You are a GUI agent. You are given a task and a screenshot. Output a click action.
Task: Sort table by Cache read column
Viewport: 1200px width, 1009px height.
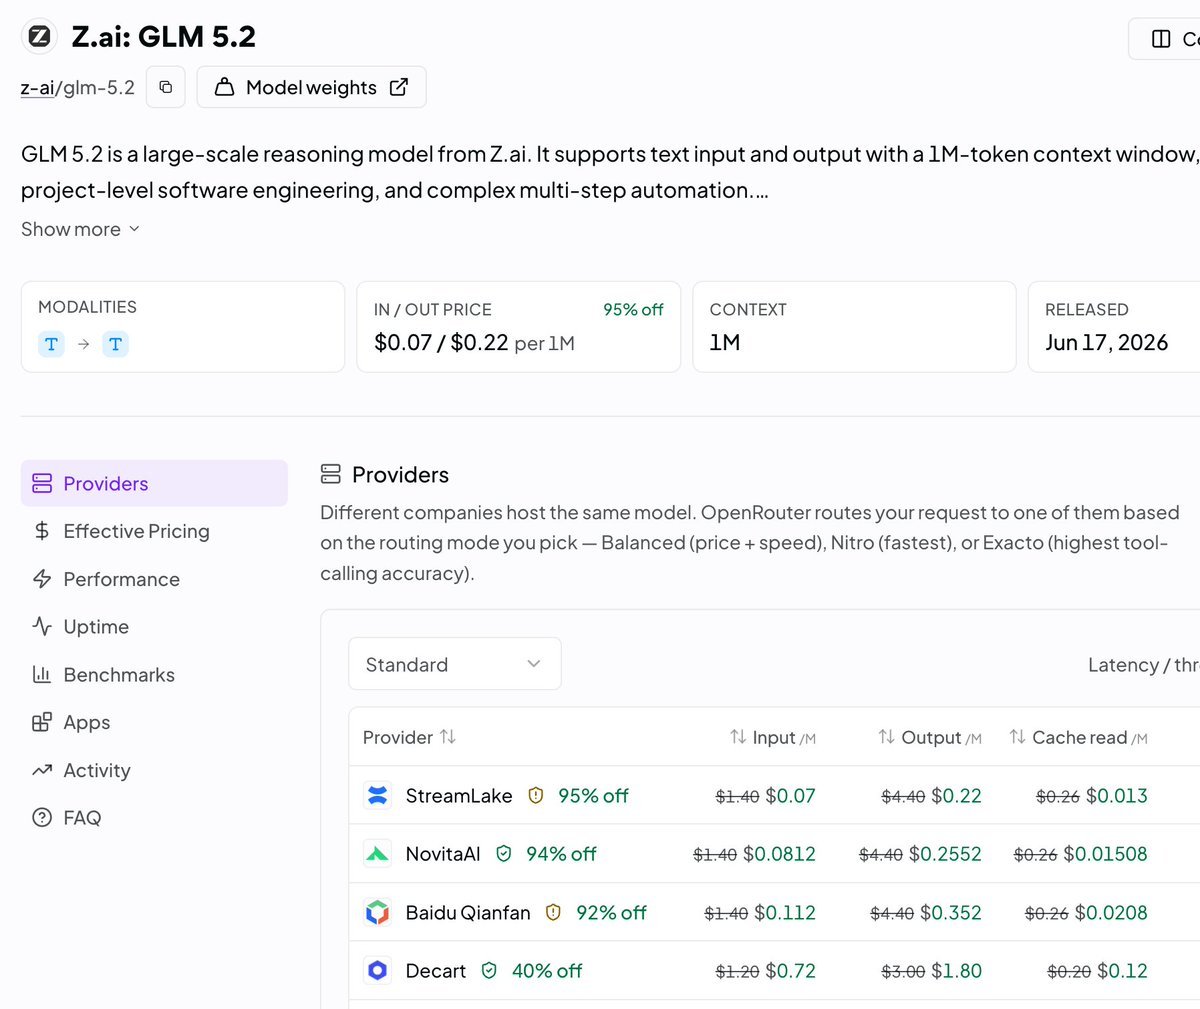tap(1078, 737)
